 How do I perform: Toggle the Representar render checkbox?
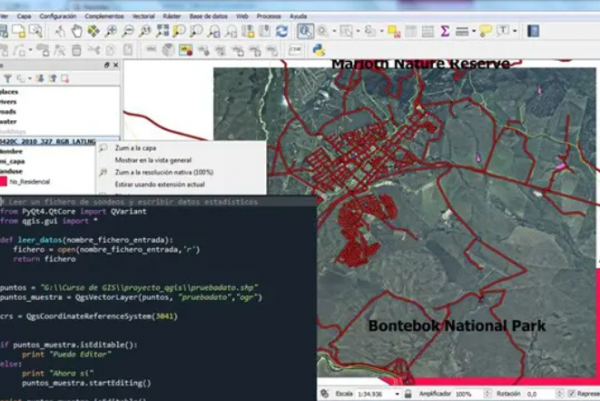(572, 395)
